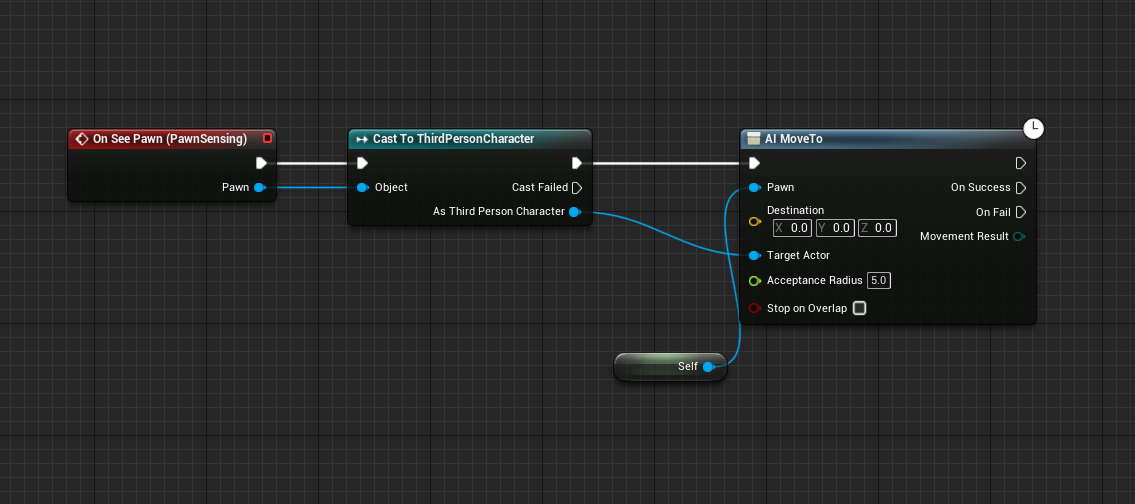The height and width of the screenshot is (504, 1135).
Task: Click the On See Pawn event node title
Action: 169,138
